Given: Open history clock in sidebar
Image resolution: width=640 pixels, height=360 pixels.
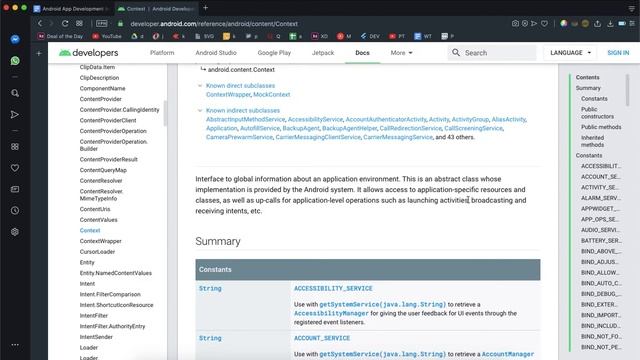Looking at the screenshot, I should pos(15,211).
